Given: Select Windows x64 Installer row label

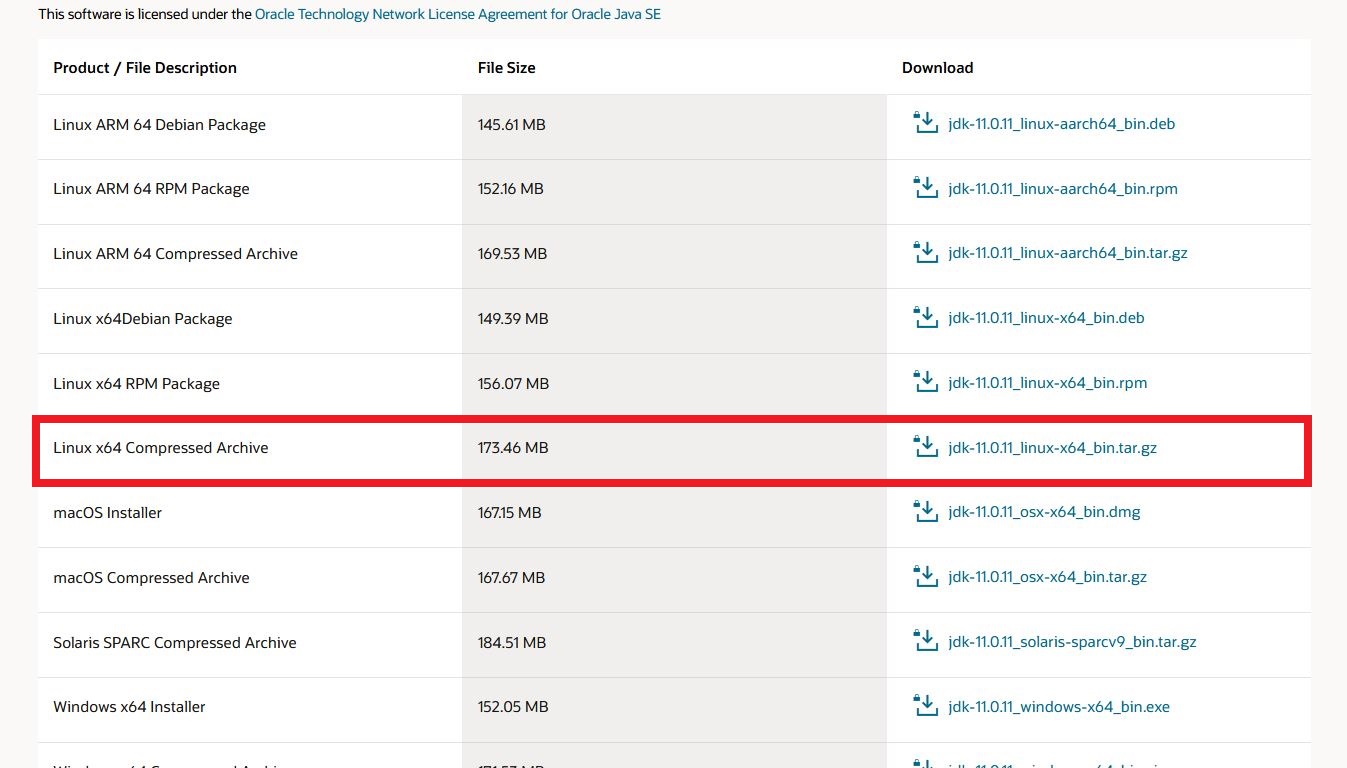Looking at the screenshot, I should 130,707.
